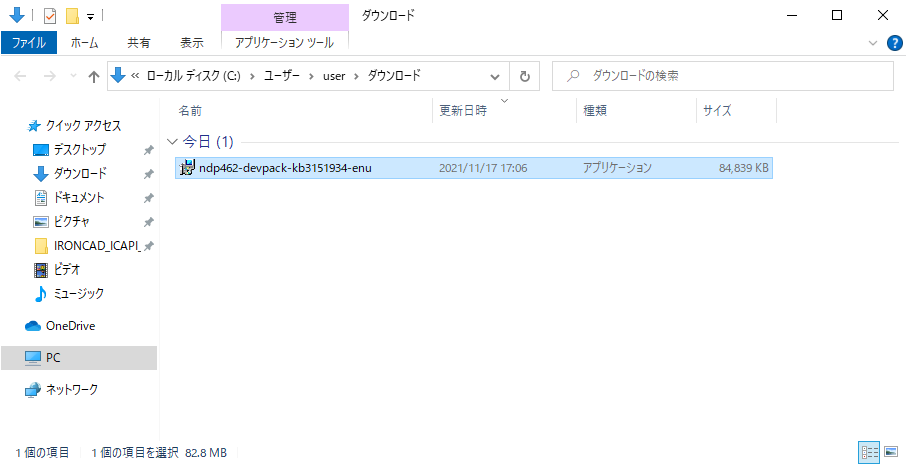
Task: Click the Refresh button beside address bar
Action: click(525, 76)
